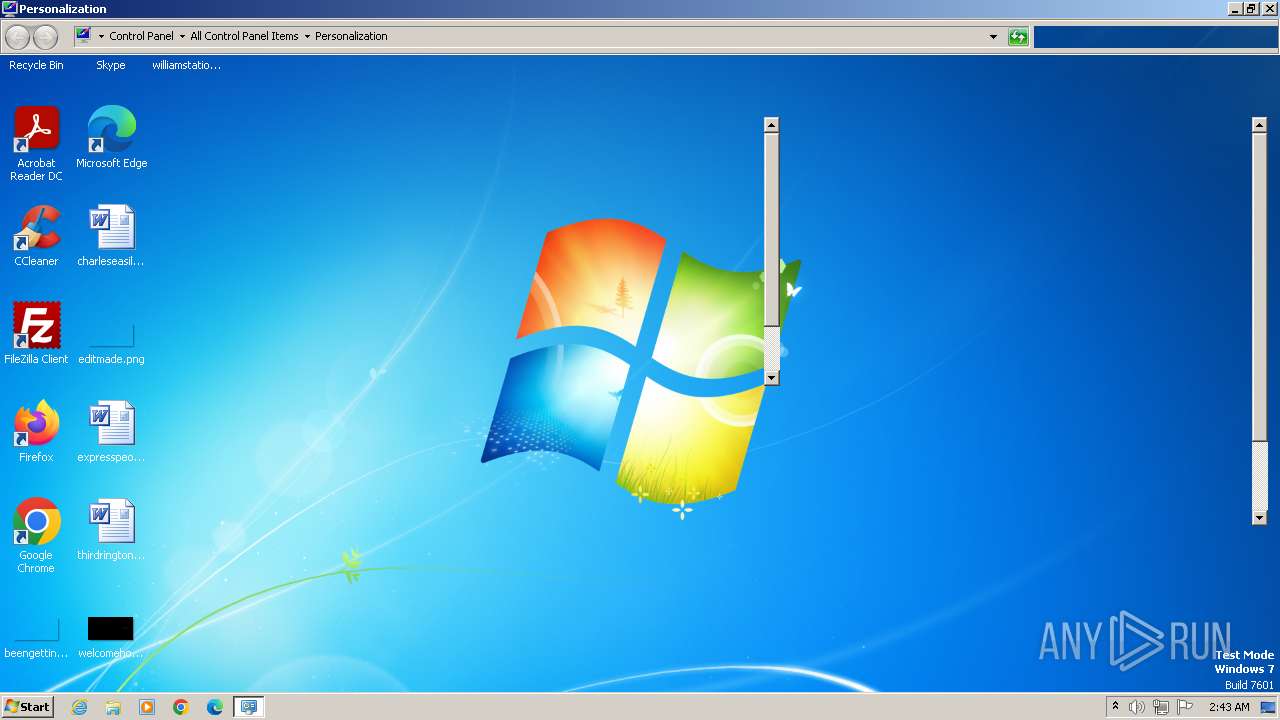Launch Edge from the taskbar

tap(215, 707)
